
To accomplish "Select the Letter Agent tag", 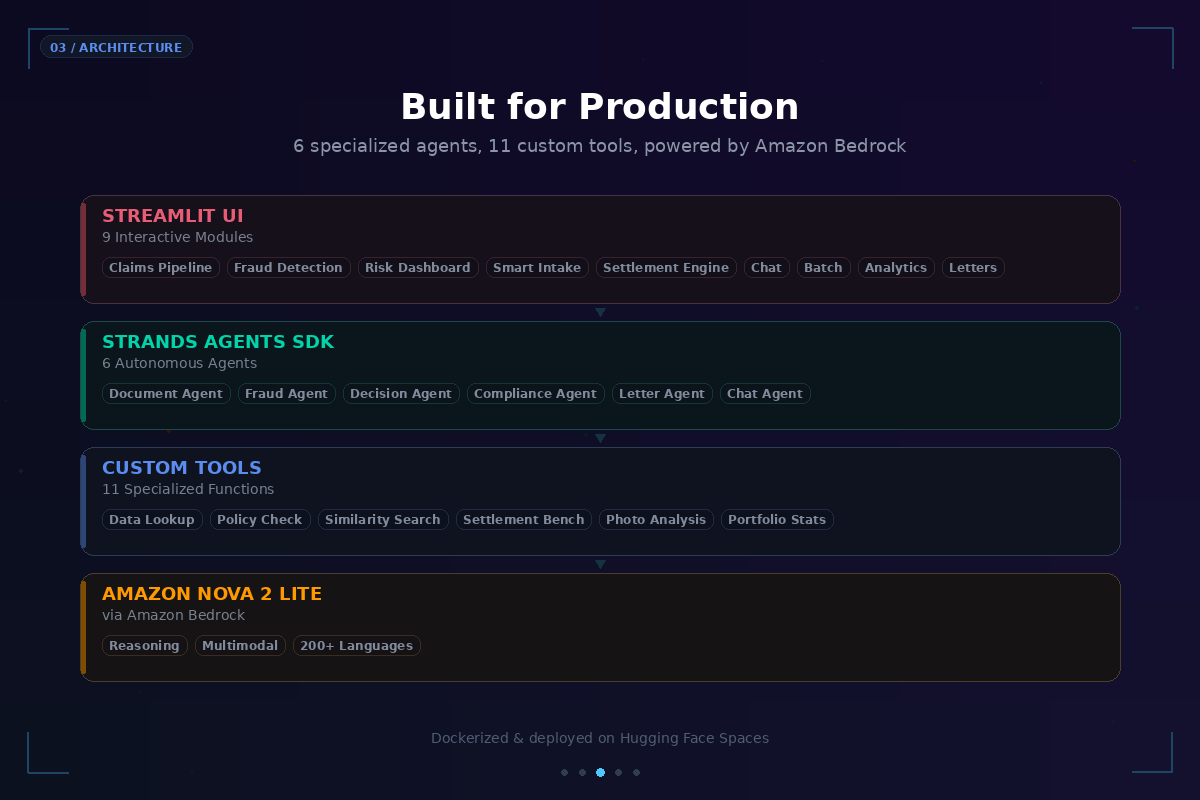I will (662, 393).
